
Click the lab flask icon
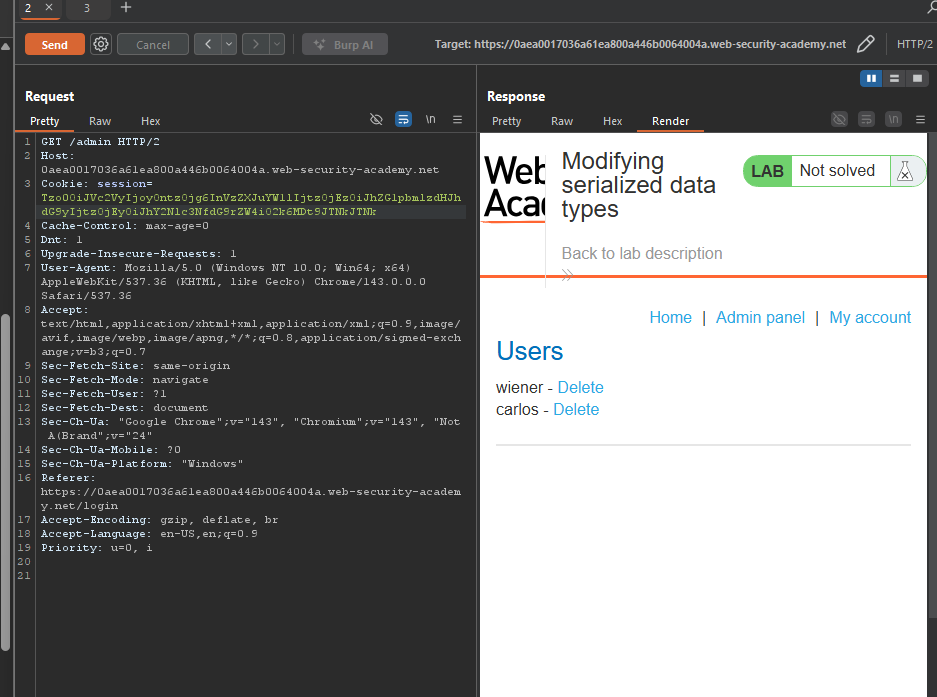coord(905,171)
